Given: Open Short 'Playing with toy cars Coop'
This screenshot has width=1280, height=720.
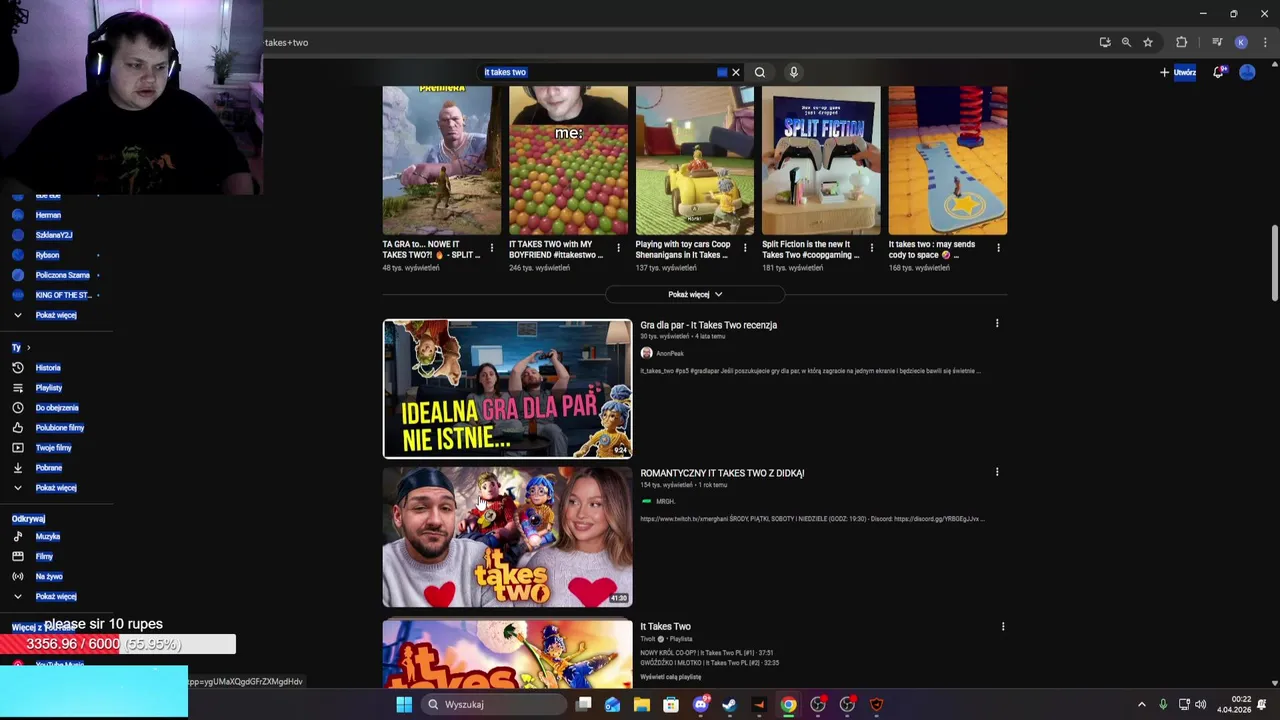Looking at the screenshot, I should click(x=695, y=160).
